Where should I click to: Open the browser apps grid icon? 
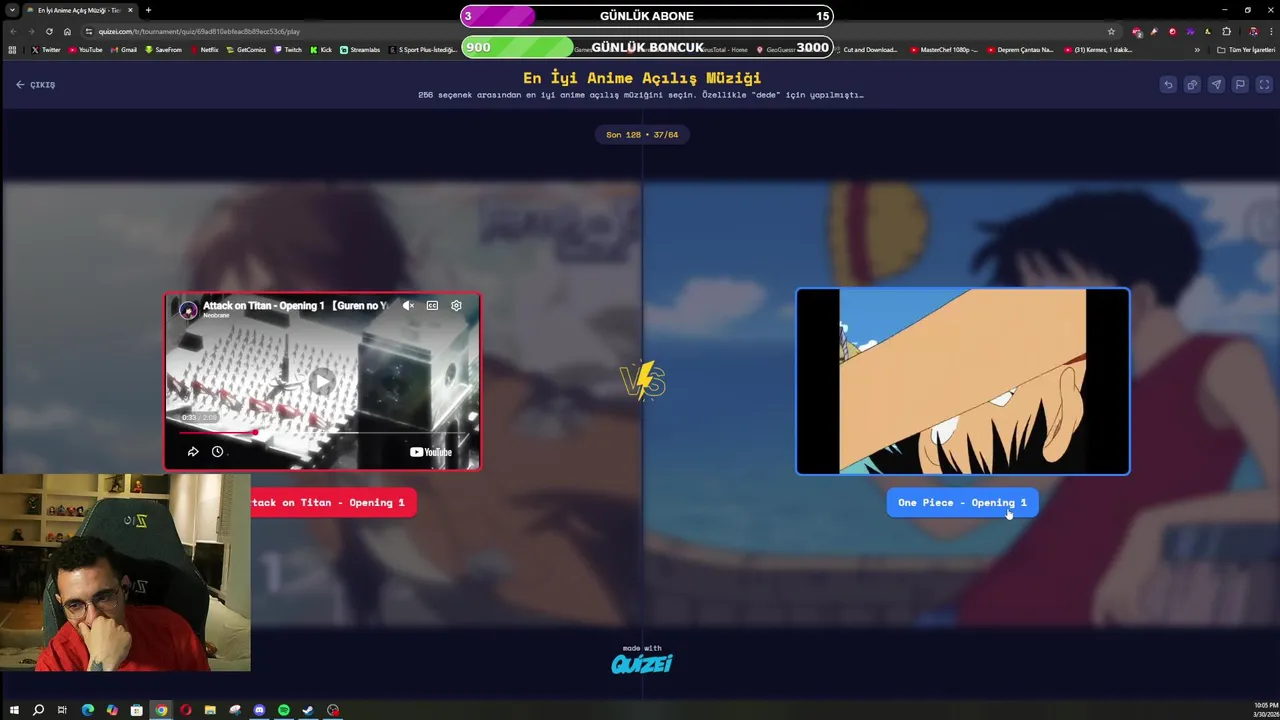pos(12,50)
